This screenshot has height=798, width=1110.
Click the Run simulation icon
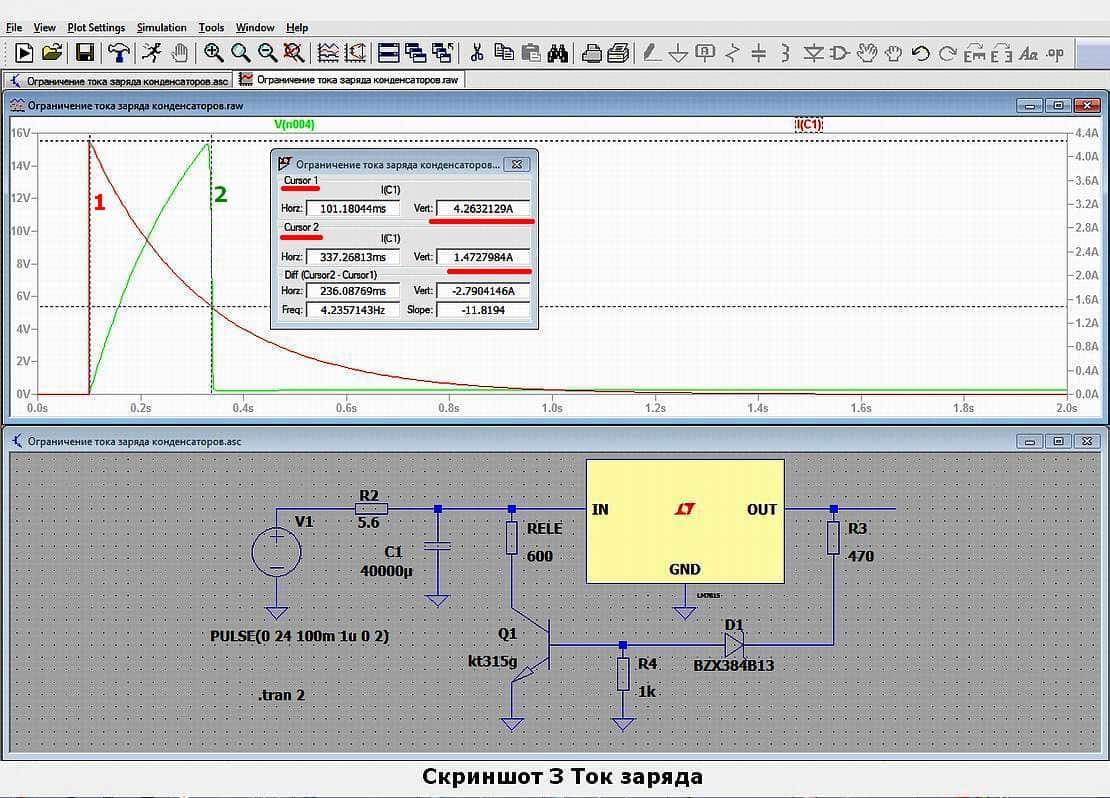tap(23, 52)
